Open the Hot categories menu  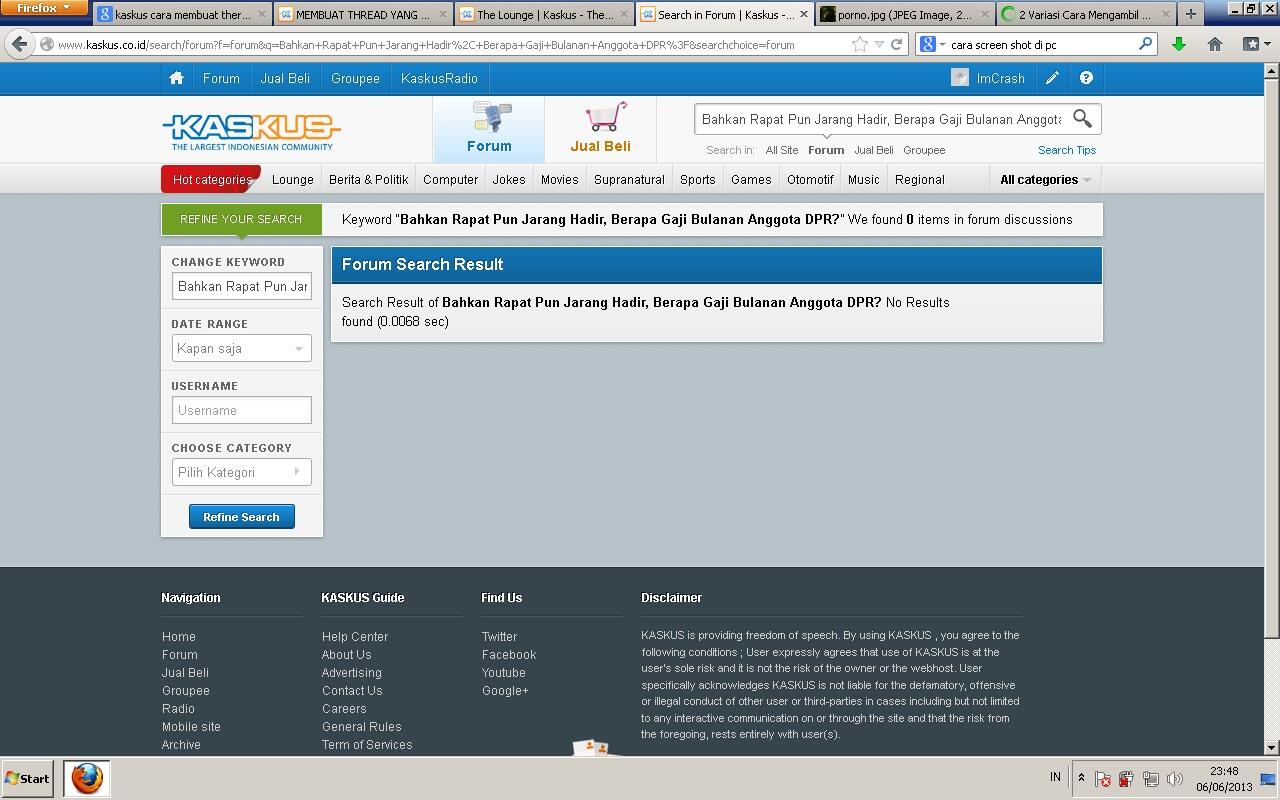[x=211, y=180]
